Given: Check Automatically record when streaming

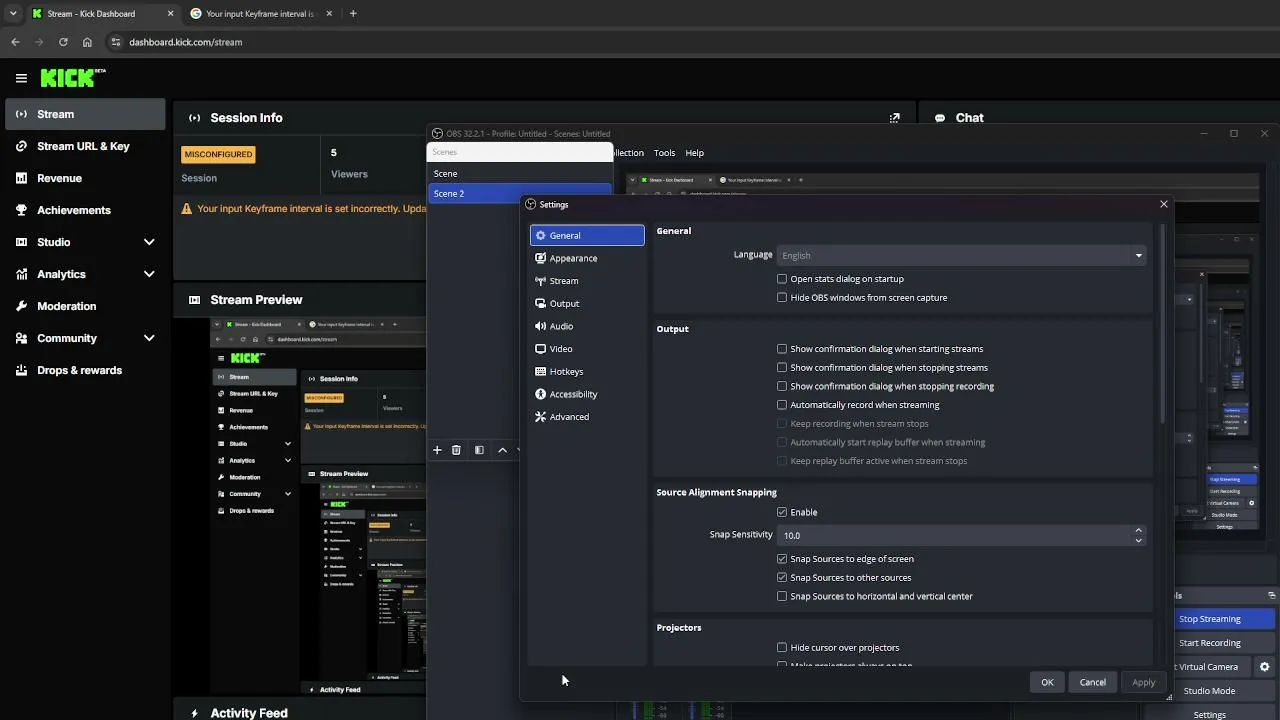Looking at the screenshot, I should 782,405.
